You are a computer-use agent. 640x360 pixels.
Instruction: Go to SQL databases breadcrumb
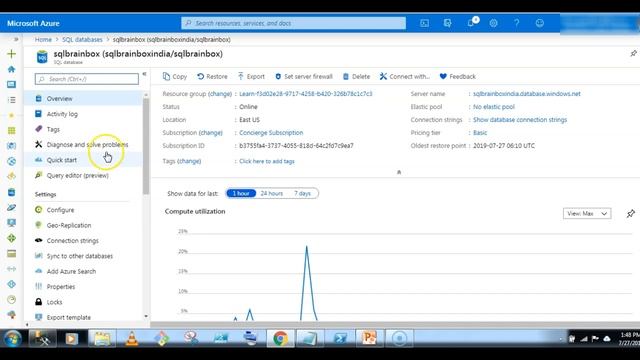coord(82,40)
